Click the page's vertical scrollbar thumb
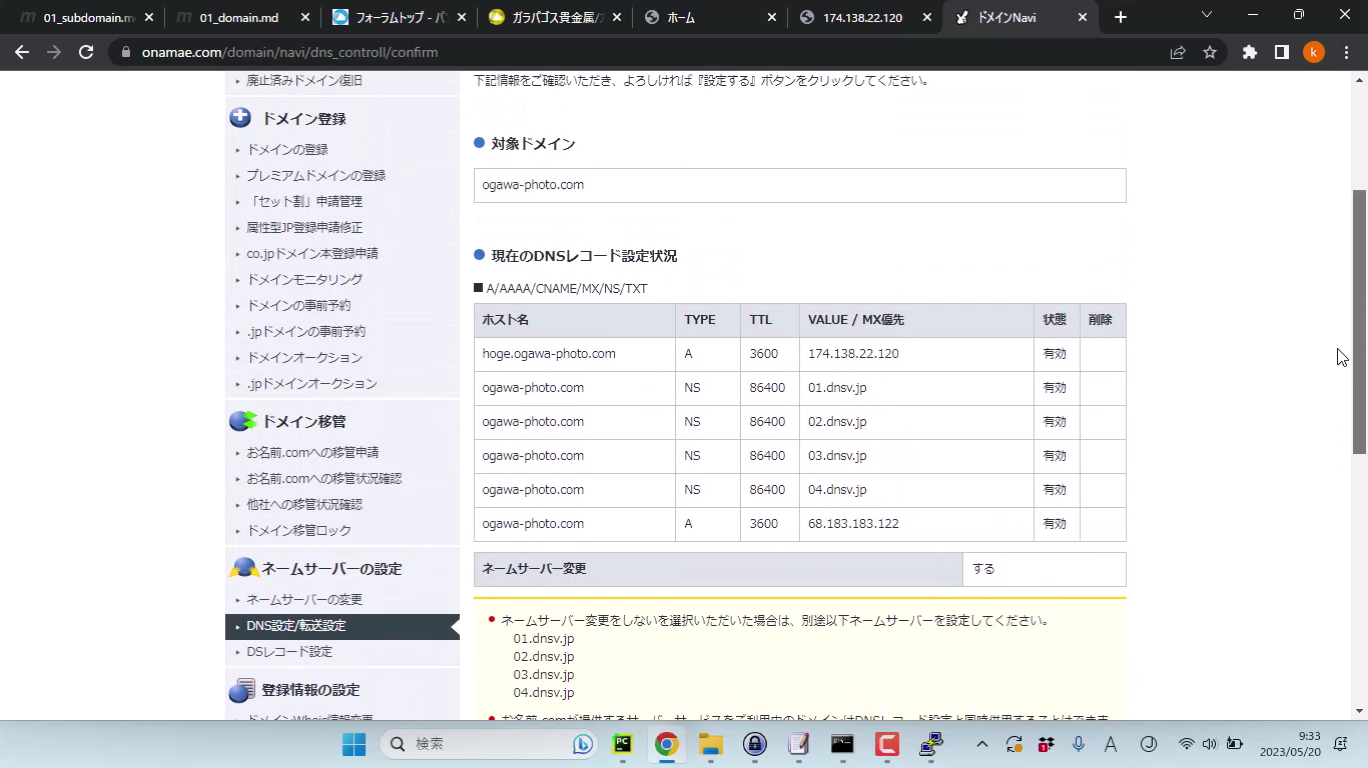 tap(1359, 320)
